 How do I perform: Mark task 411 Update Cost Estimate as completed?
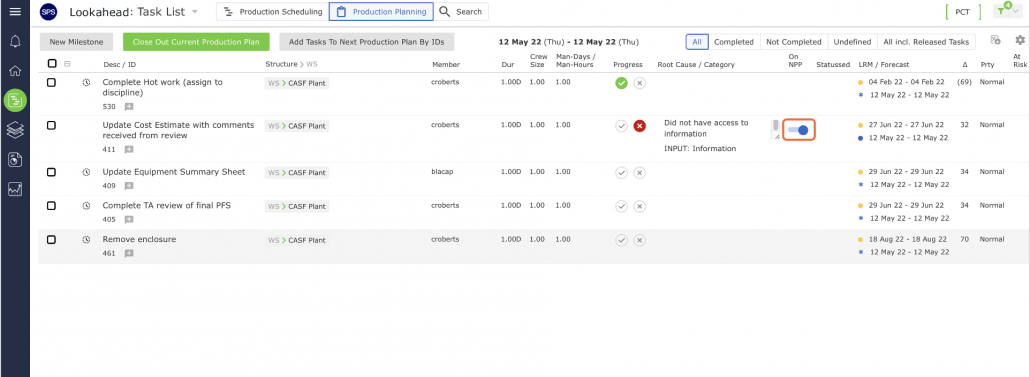coord(621,126)
